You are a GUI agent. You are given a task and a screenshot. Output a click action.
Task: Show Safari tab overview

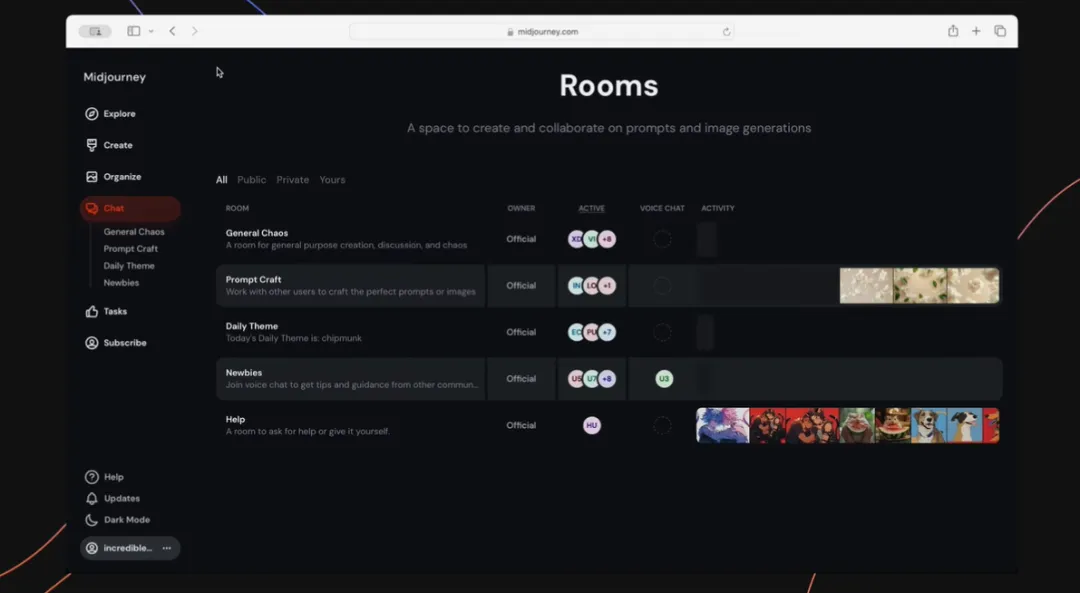[x=1000, y=31]
